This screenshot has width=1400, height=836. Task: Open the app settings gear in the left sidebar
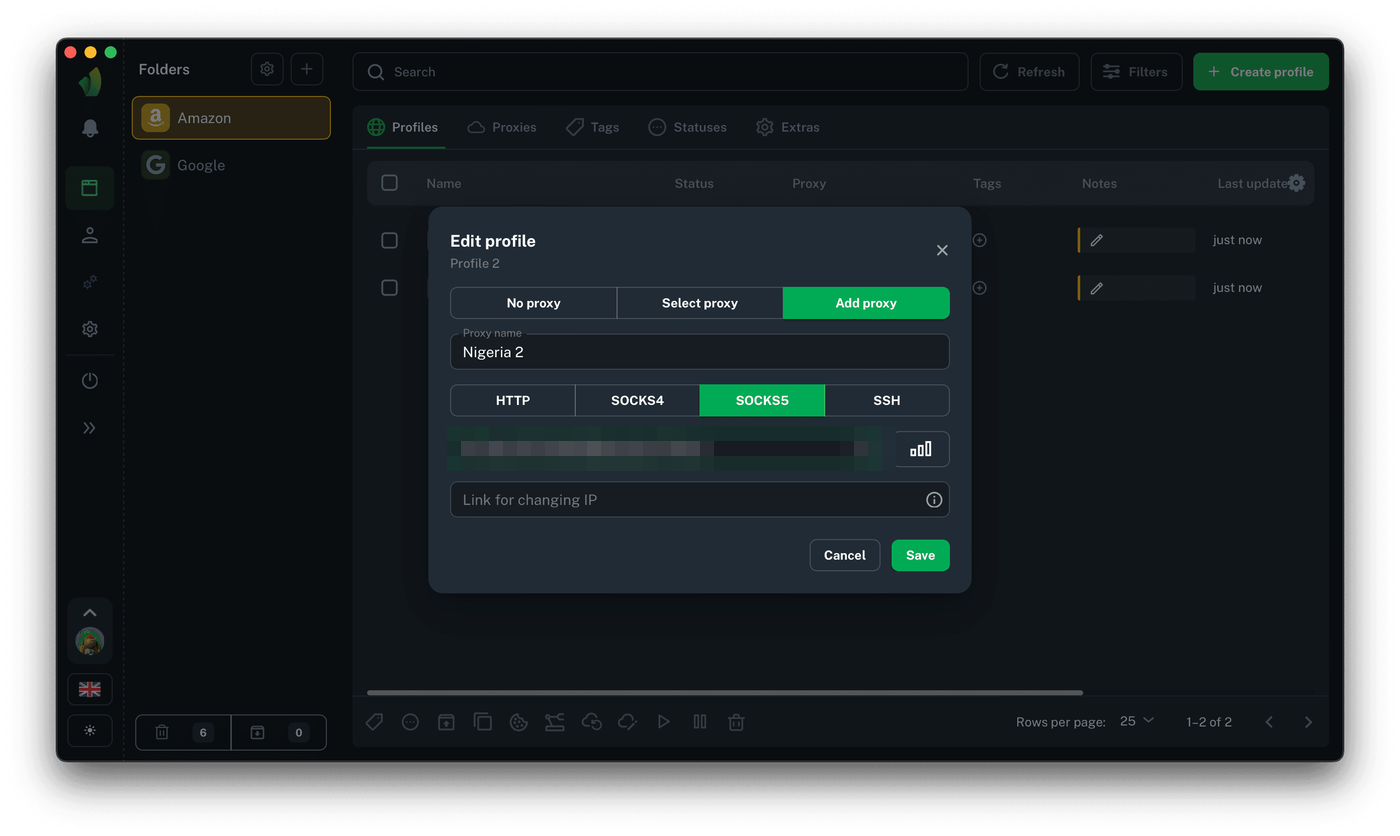[90, 329]
